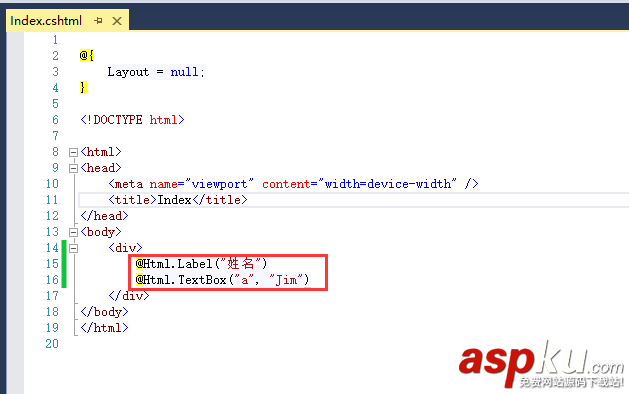Viewport: 629px width, 394px height.
Task: Collapse the div tag region
Action: click(73, 248)
